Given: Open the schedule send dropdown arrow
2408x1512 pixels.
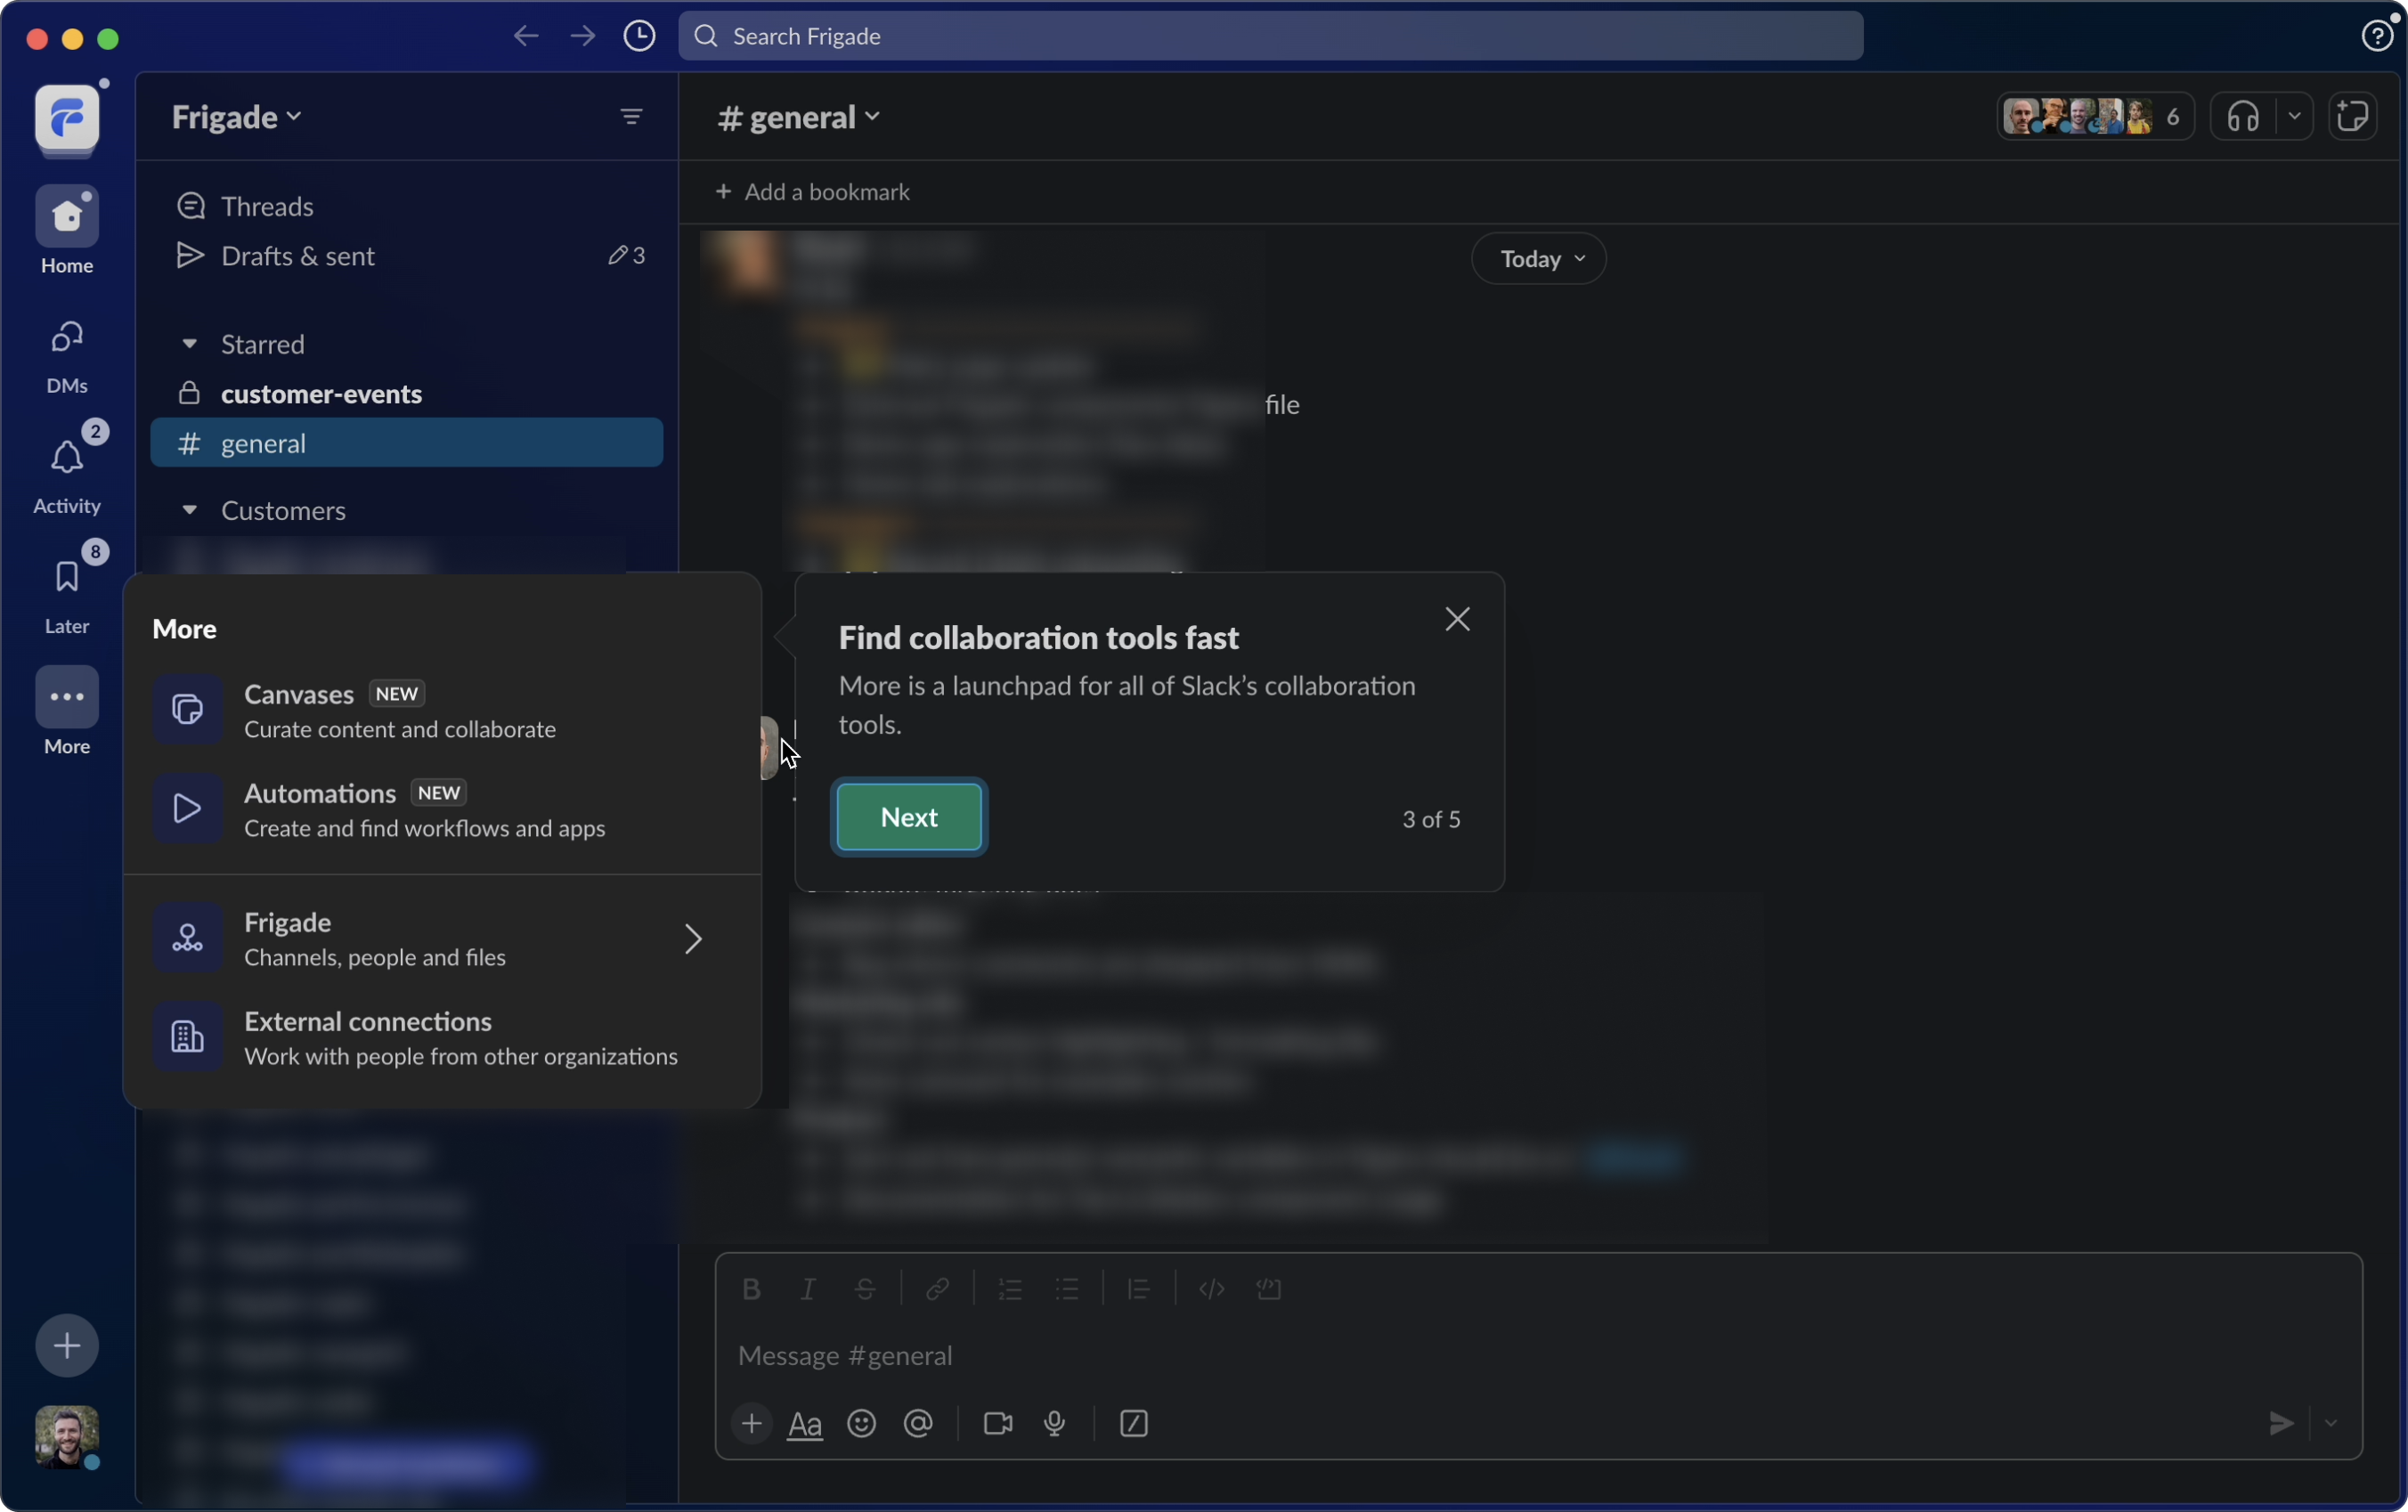Looking at the screenshot, I should click(x=2331, y=1423).
